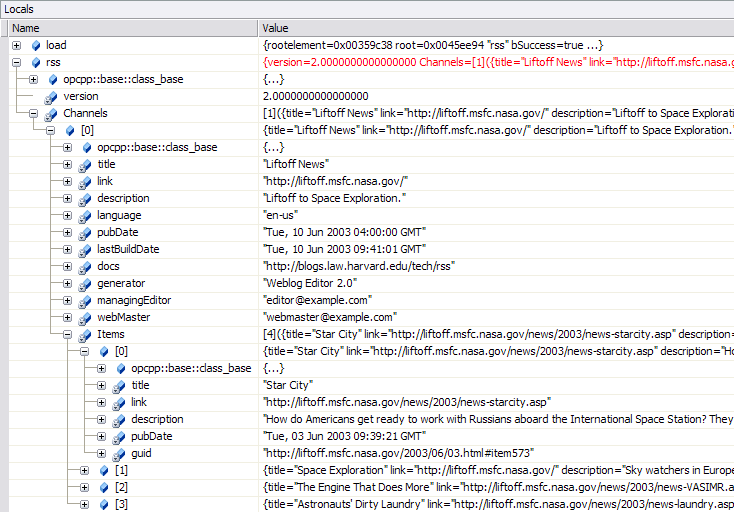Click the icon beside webMaster

click(x=85, y=317)
